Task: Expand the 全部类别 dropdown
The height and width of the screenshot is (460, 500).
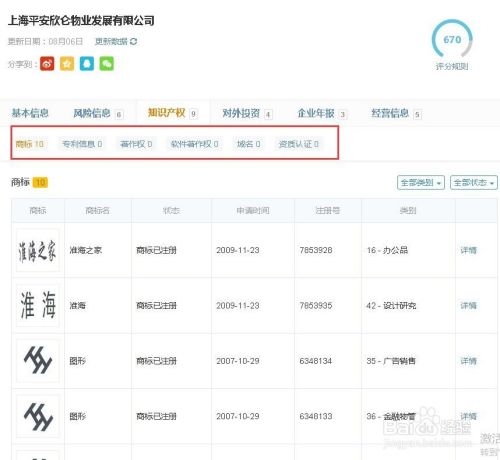Action: pos(421,183)
